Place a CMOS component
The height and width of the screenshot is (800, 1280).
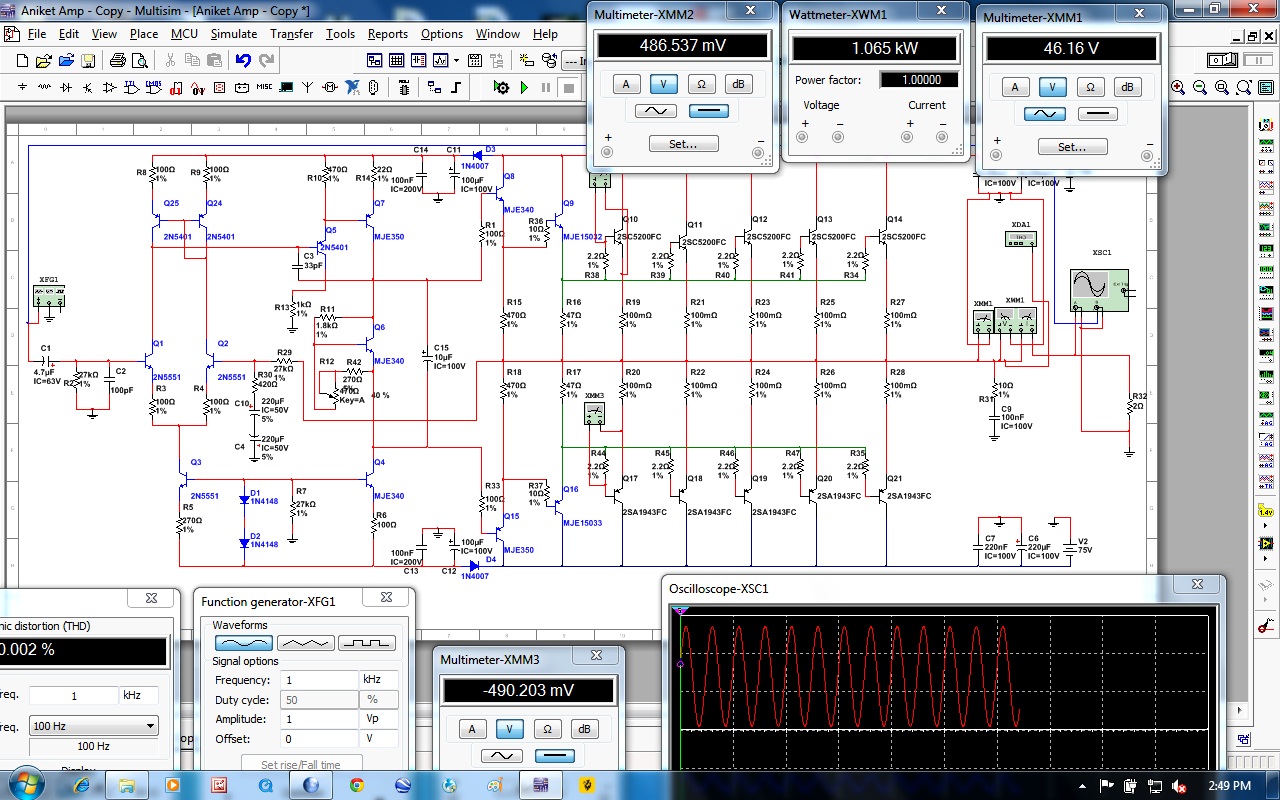[x=153, y=87]
